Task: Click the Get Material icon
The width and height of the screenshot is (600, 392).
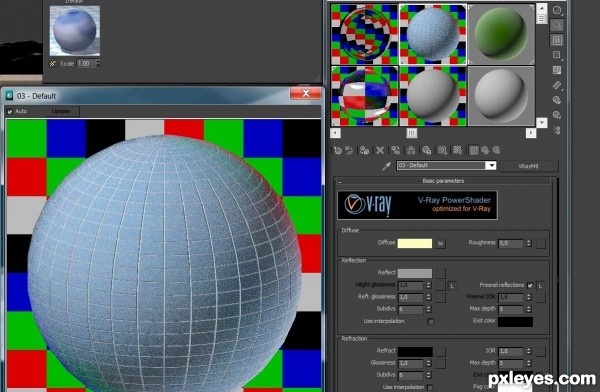Action: coord(338,150)
